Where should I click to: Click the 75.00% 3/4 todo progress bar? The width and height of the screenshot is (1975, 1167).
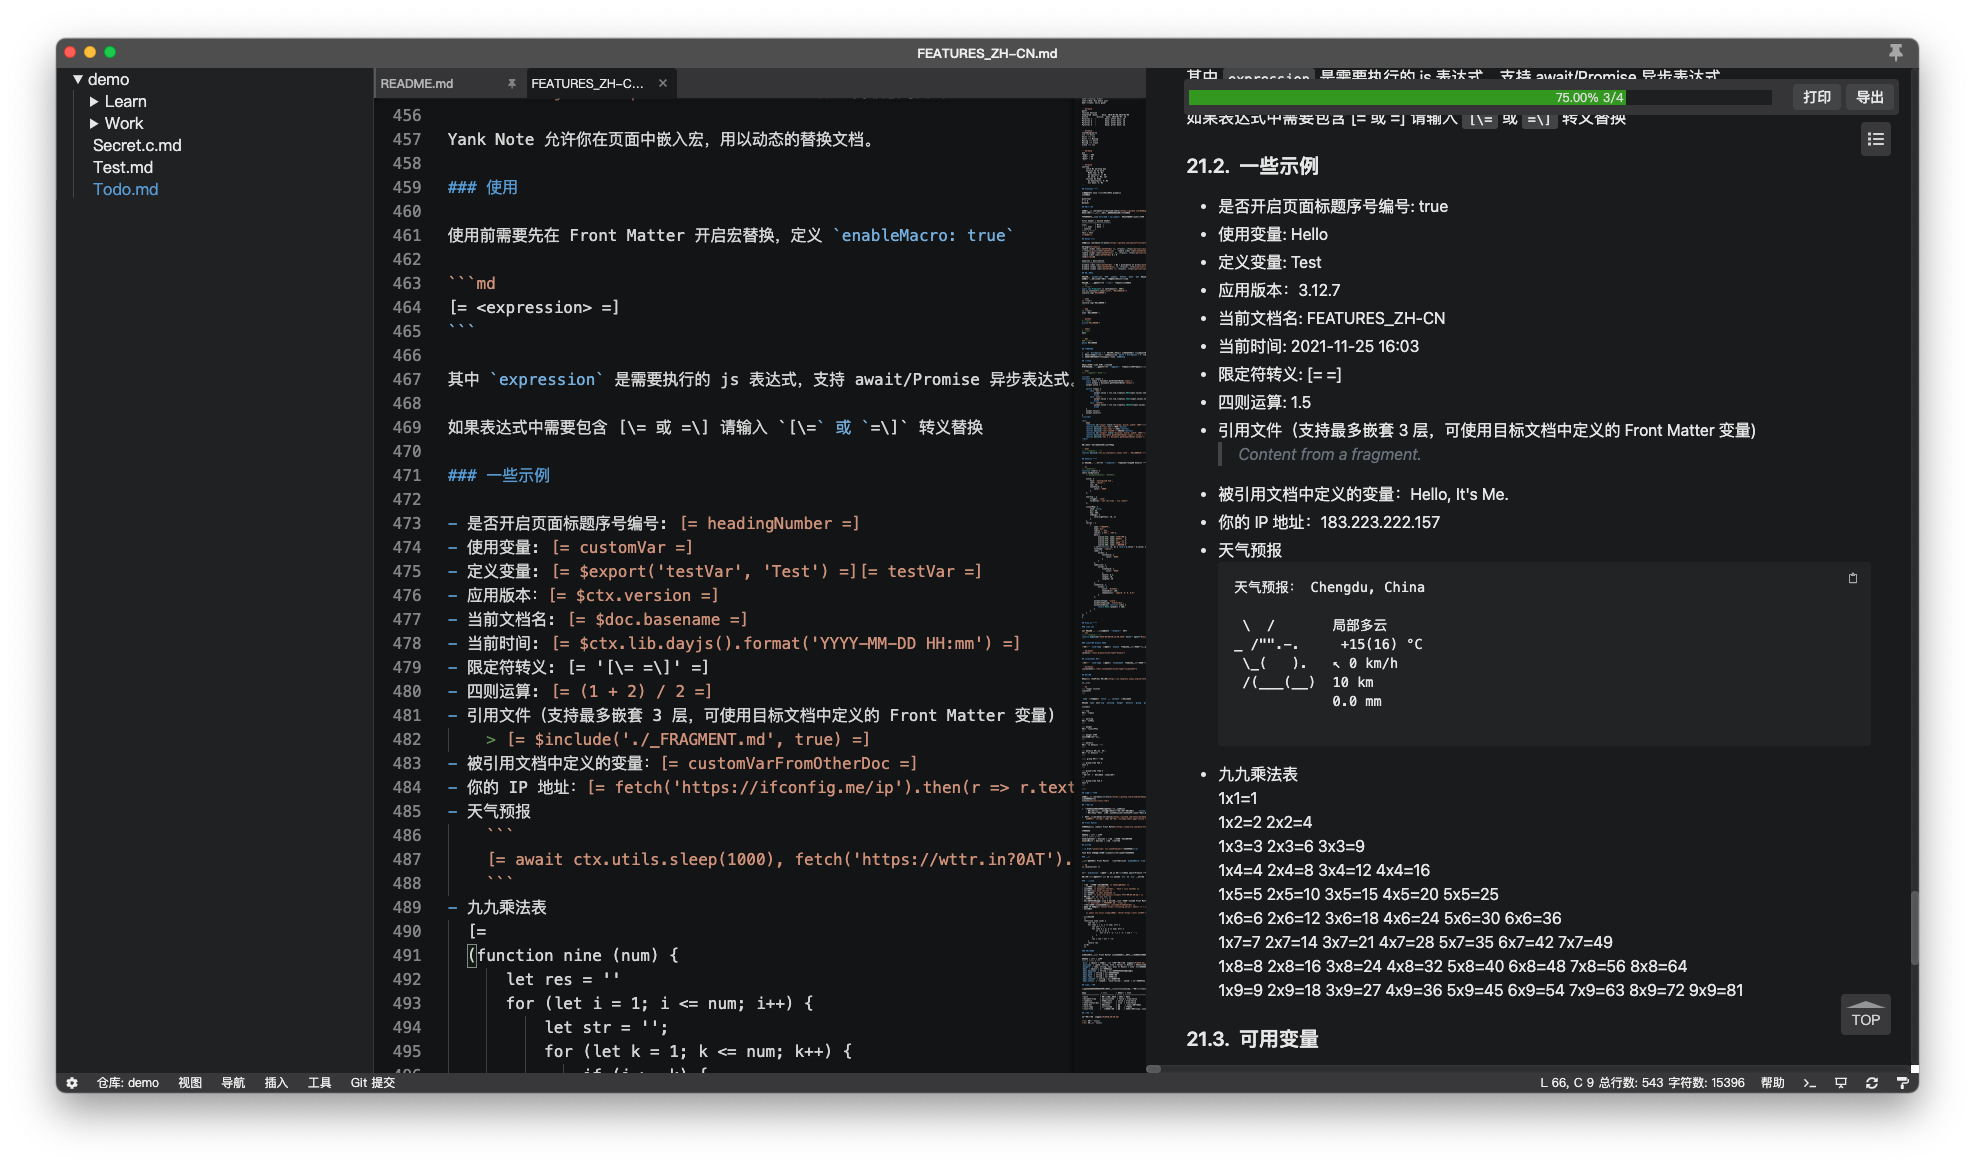click(1479, 97)
